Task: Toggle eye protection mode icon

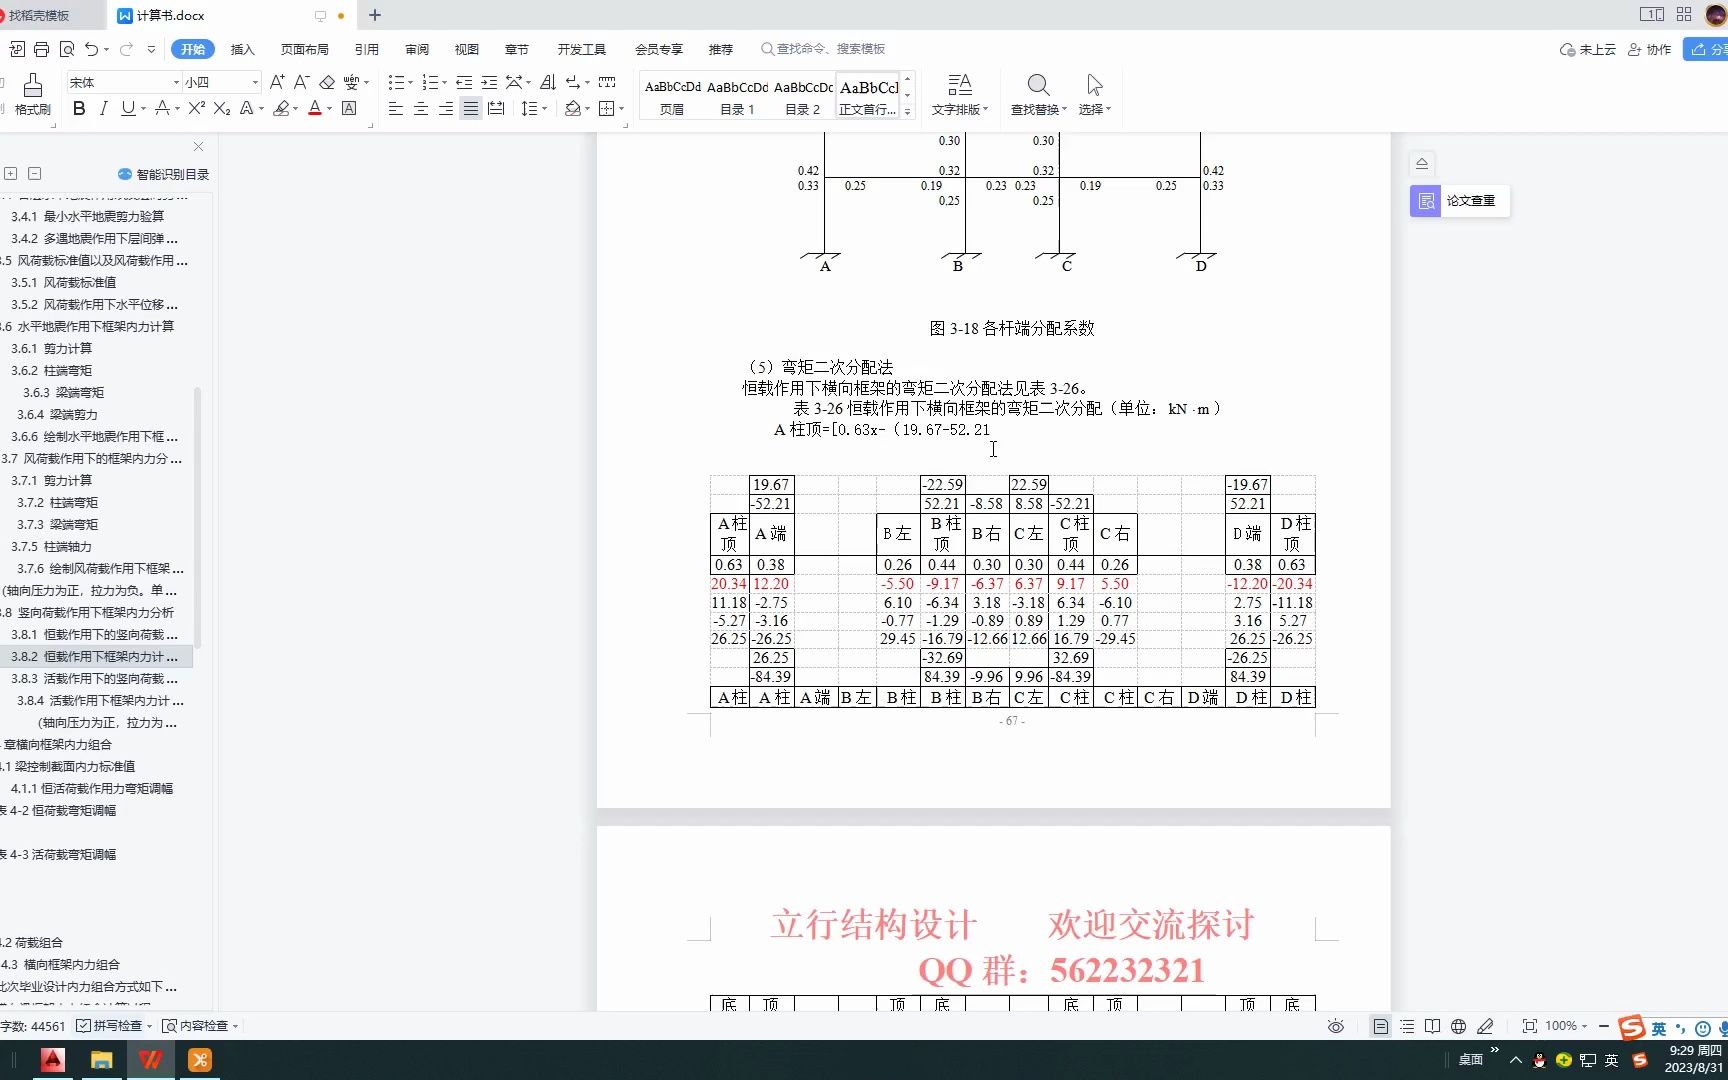Action: tap(1336, 1026)
